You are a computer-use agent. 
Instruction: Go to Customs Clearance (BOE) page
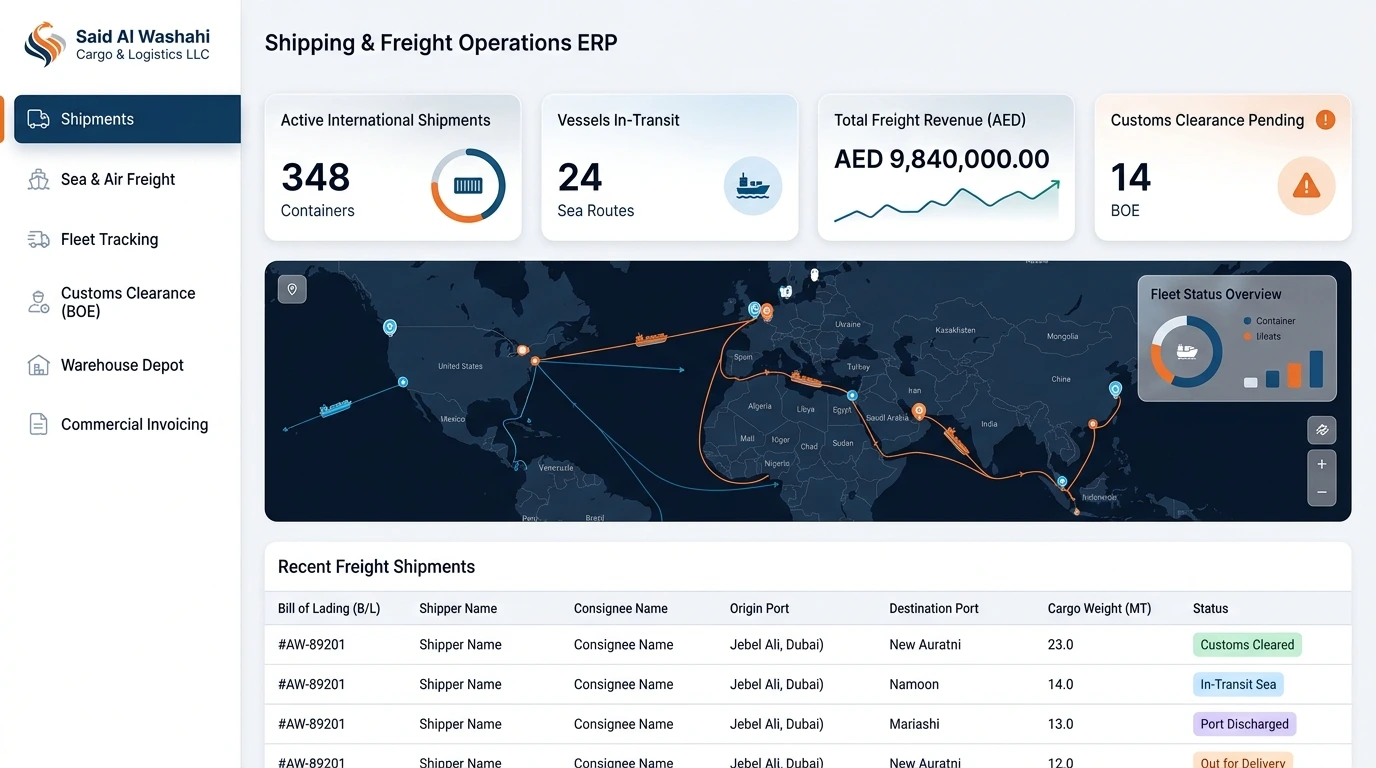tap(127, 302)
